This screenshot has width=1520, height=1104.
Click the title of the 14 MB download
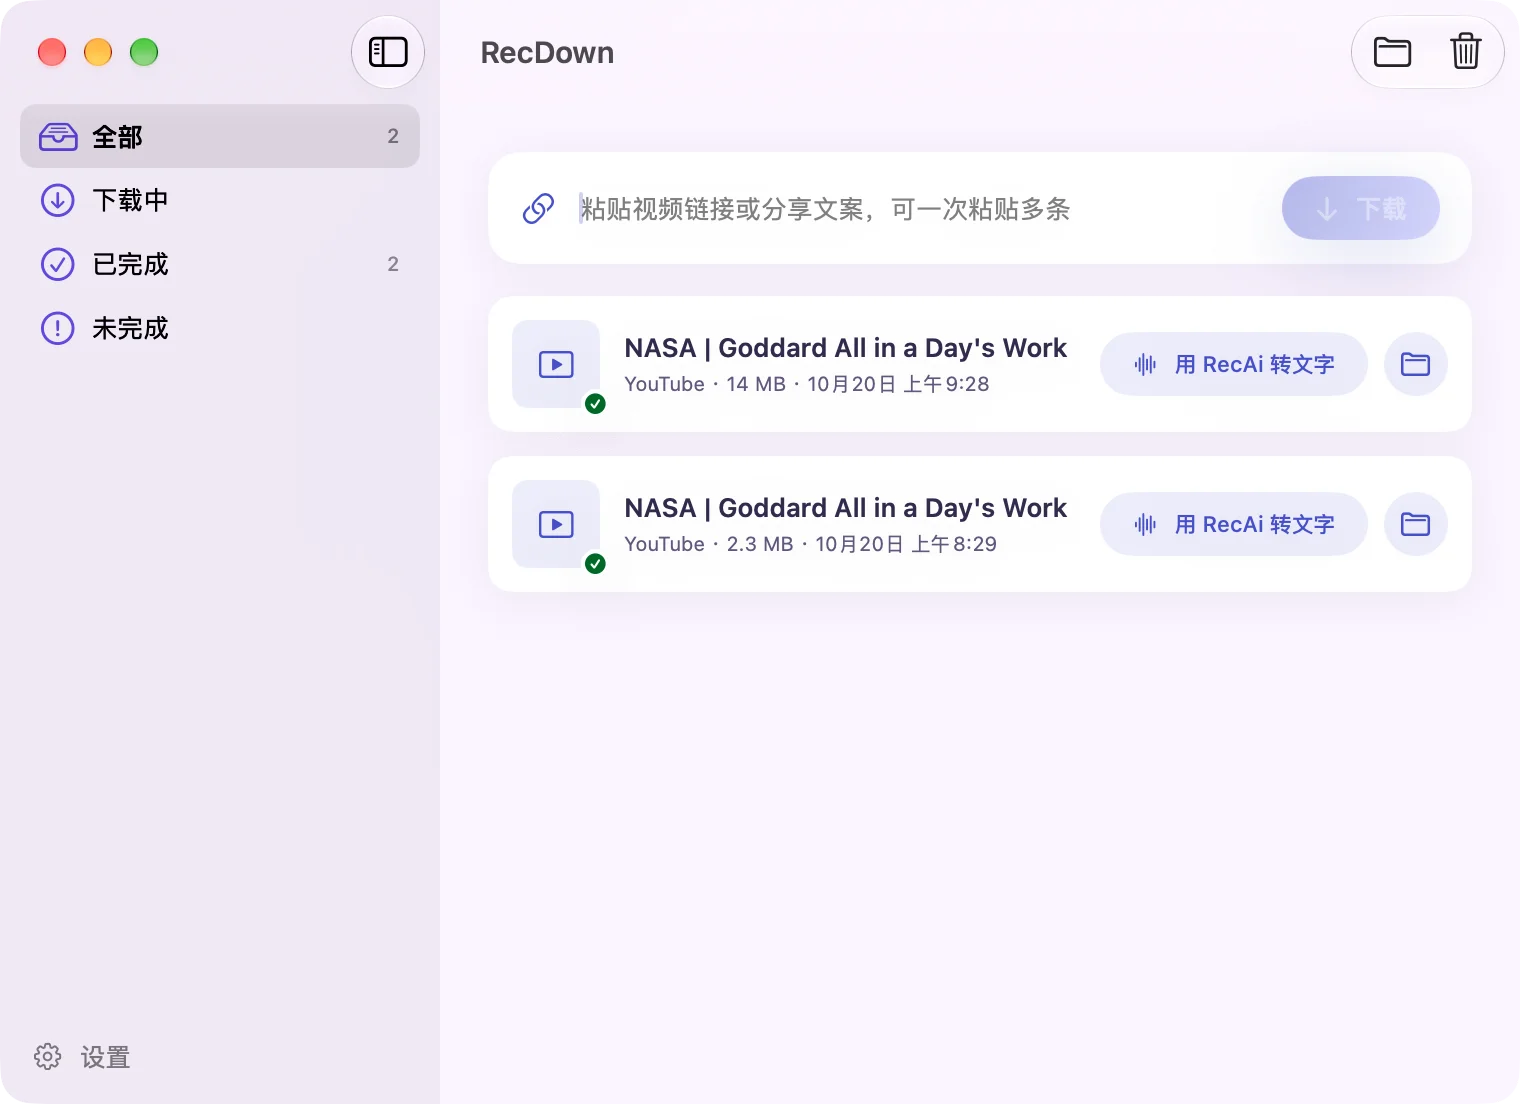(x=845, y=348)
